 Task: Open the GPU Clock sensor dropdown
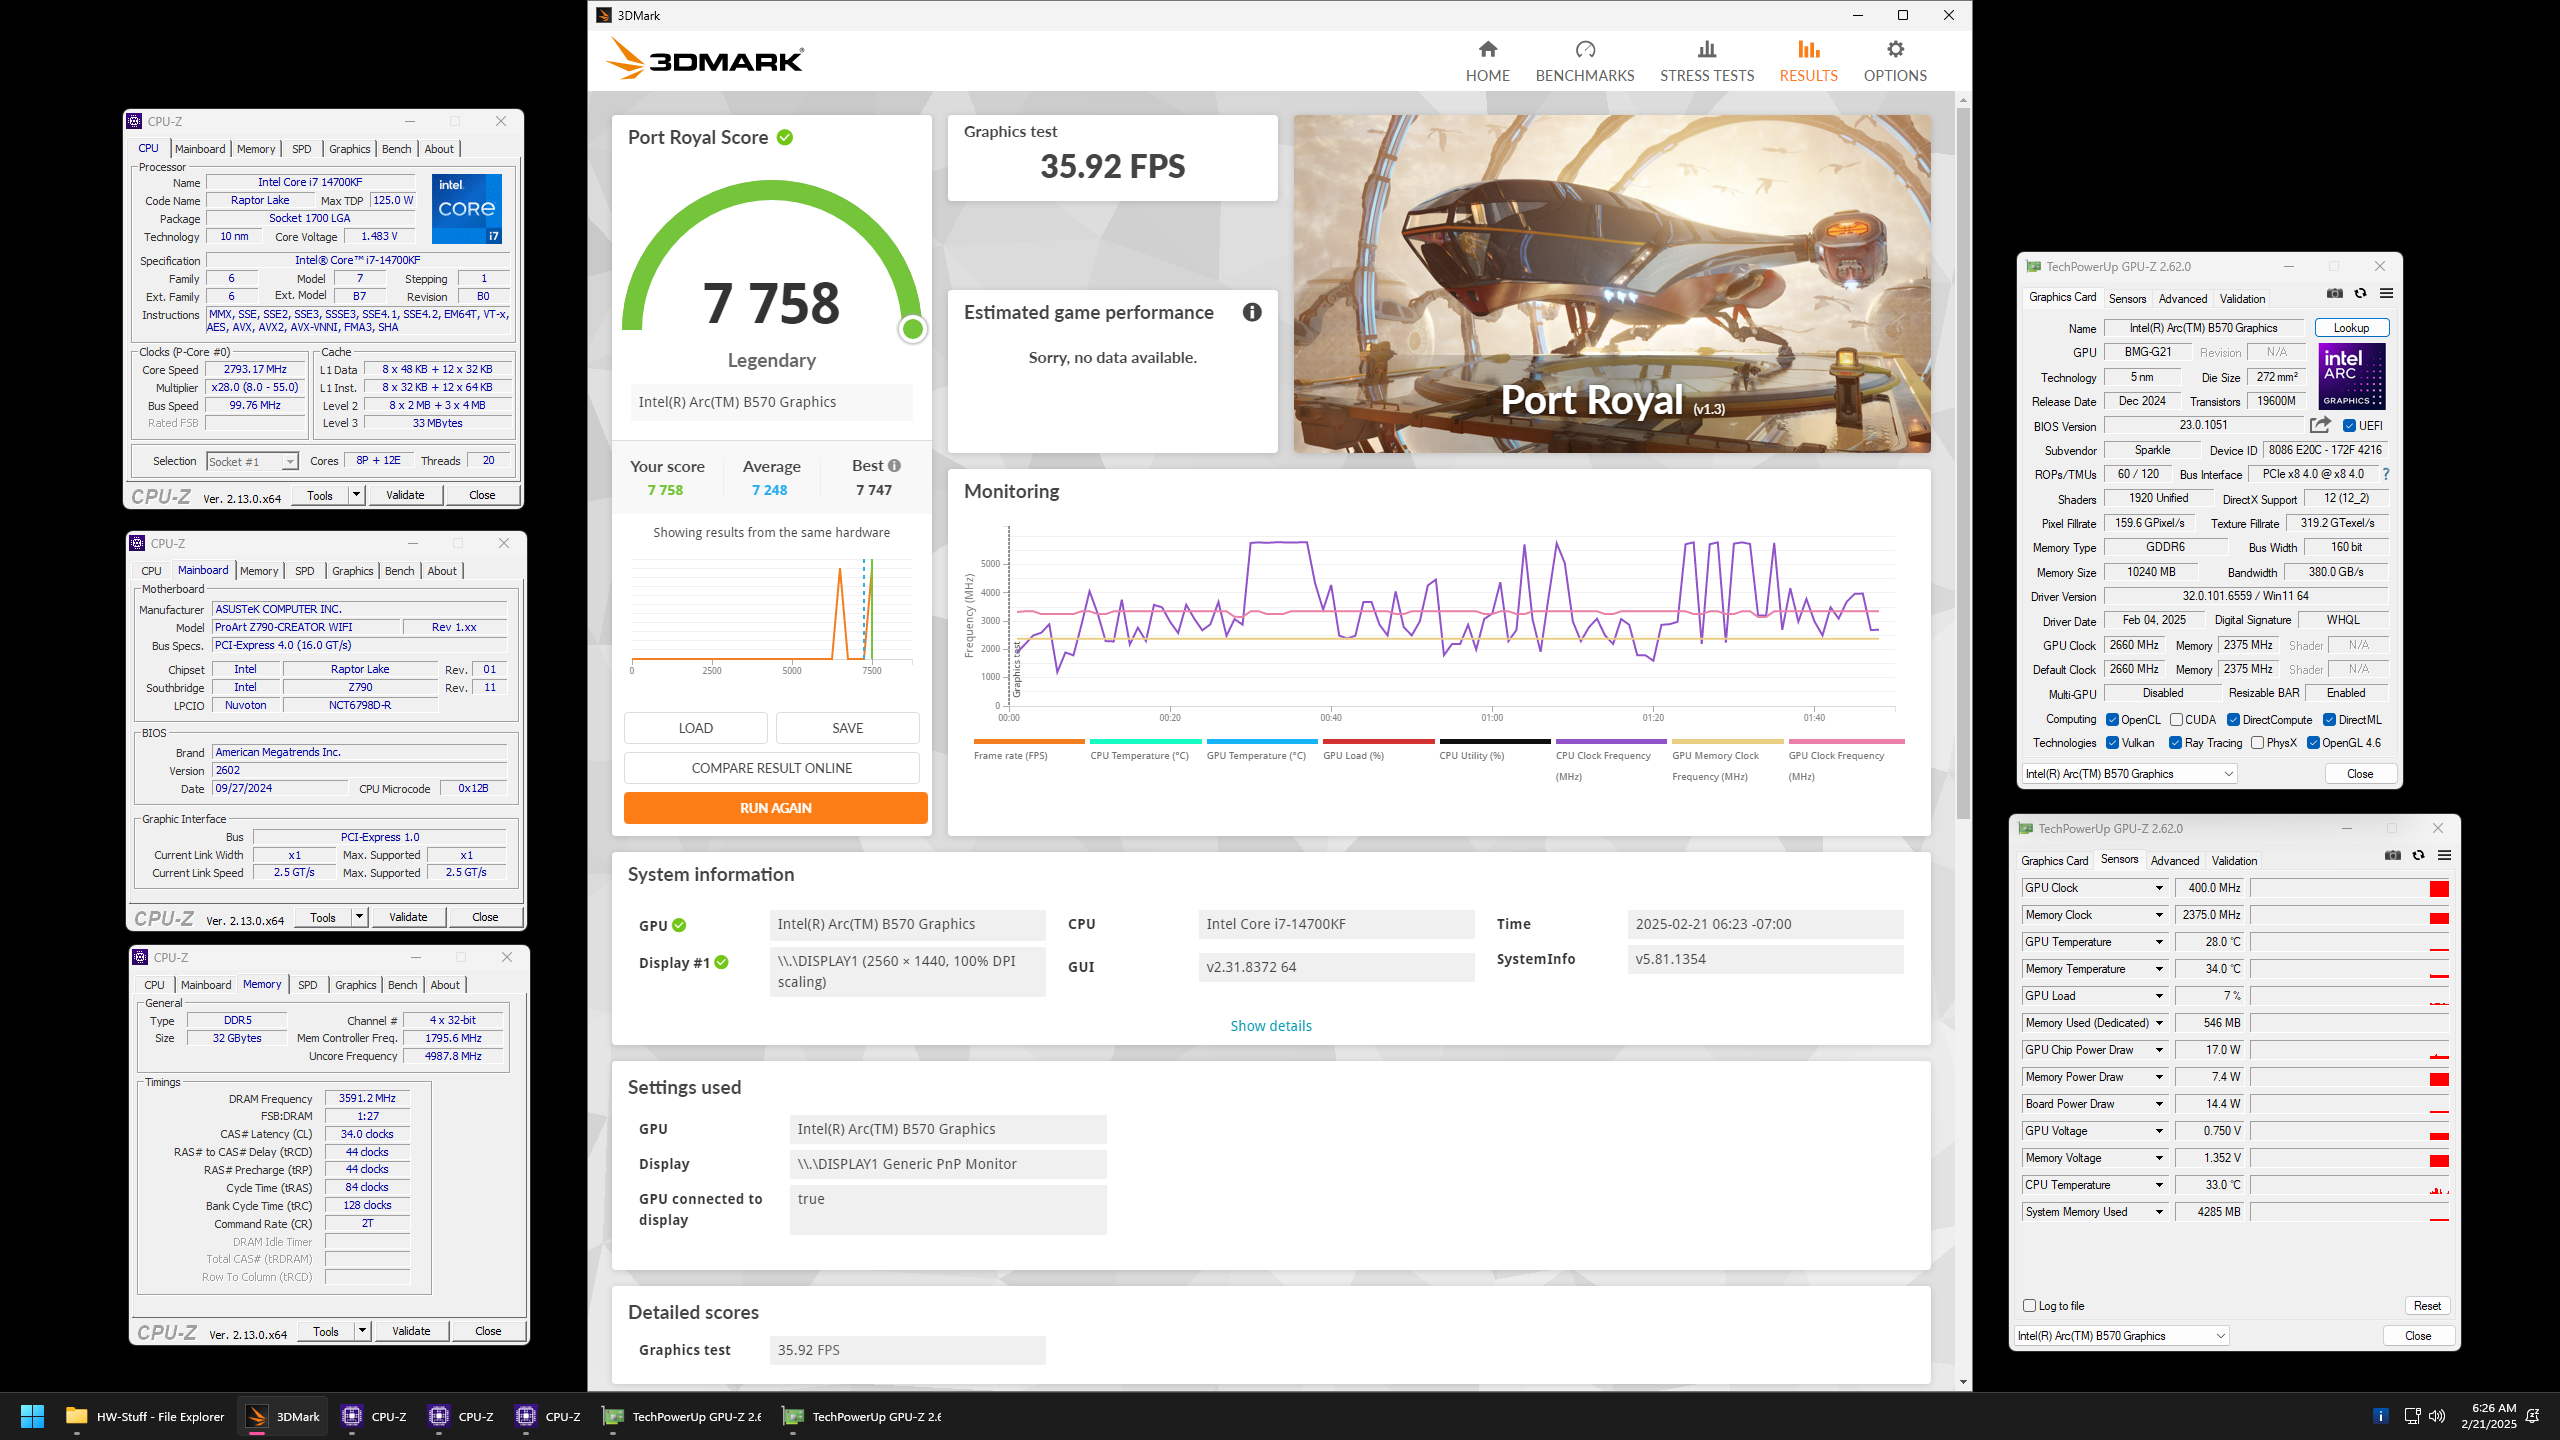2159,888
